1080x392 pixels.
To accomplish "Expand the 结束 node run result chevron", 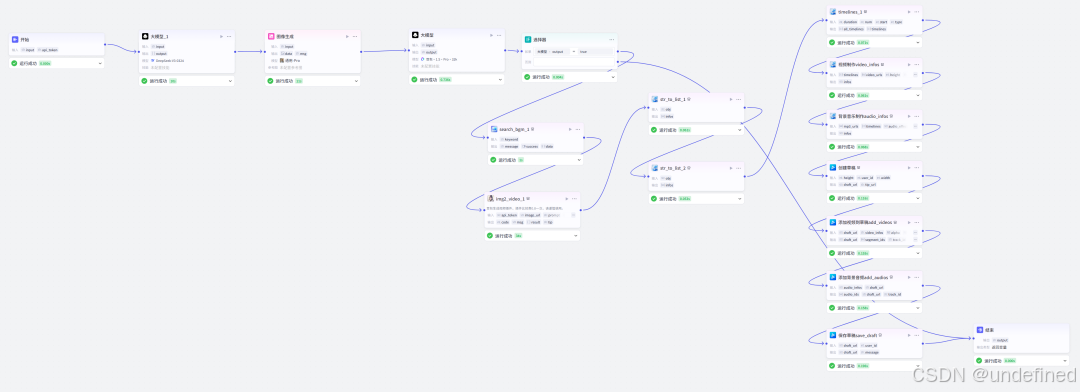I will click(1065, 360).
